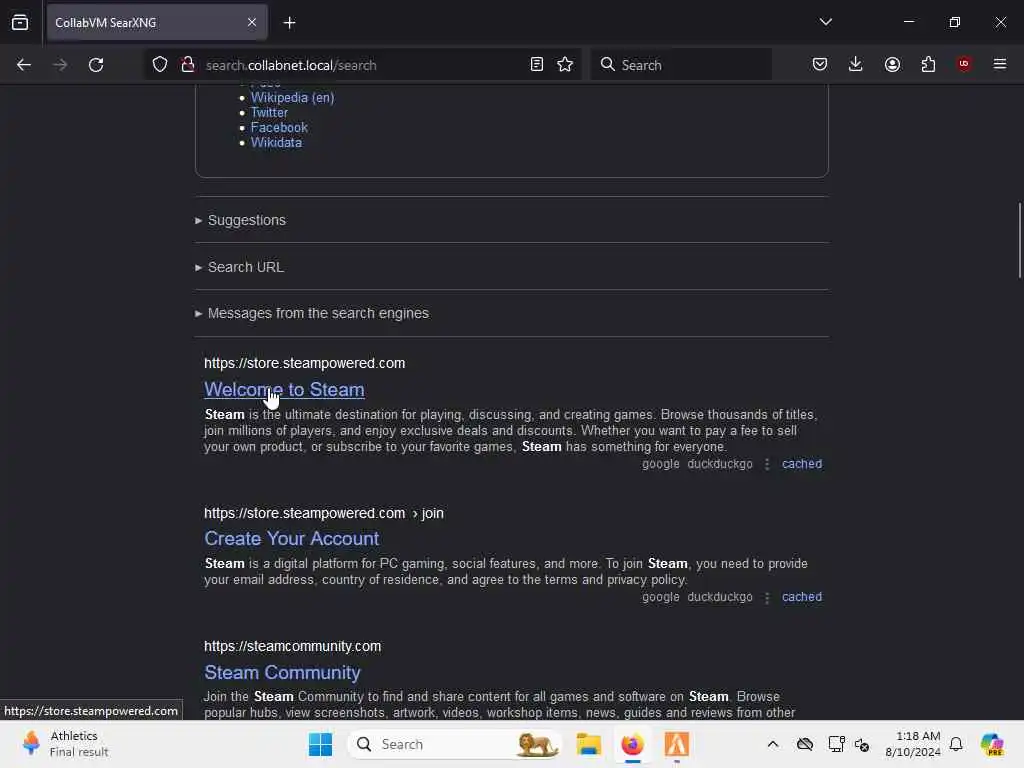Close the CollabVM SearXNG tab
The image size is (1024, 768).
pos(251,22)
